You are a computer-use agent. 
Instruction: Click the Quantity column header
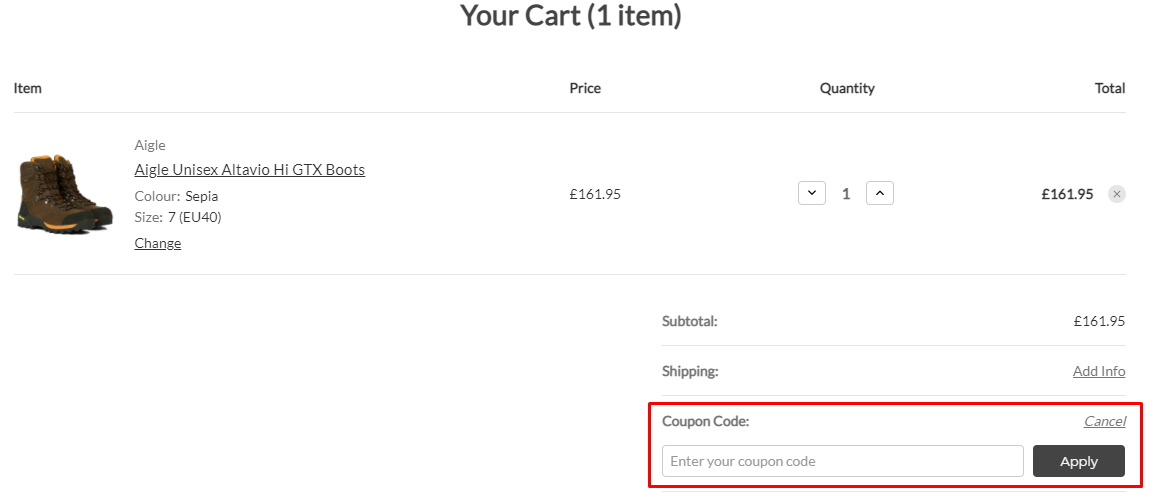click(847, 88)
